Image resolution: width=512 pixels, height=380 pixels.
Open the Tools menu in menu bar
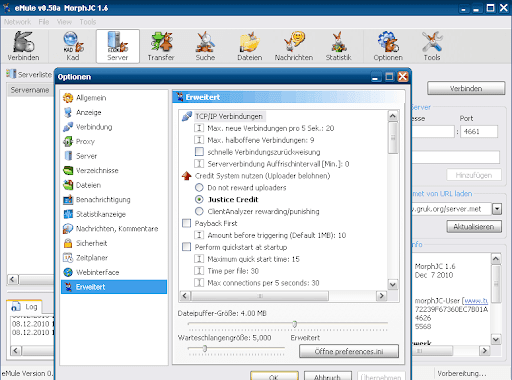(x=88, y=22)
